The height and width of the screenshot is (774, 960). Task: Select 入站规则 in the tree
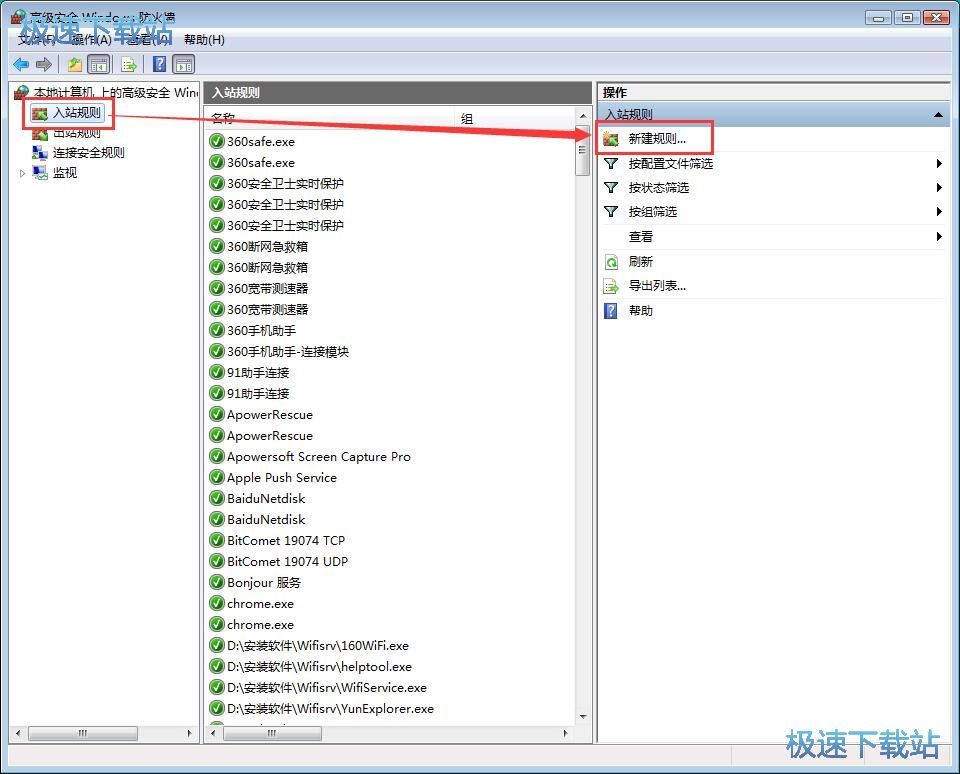(77, 113)
